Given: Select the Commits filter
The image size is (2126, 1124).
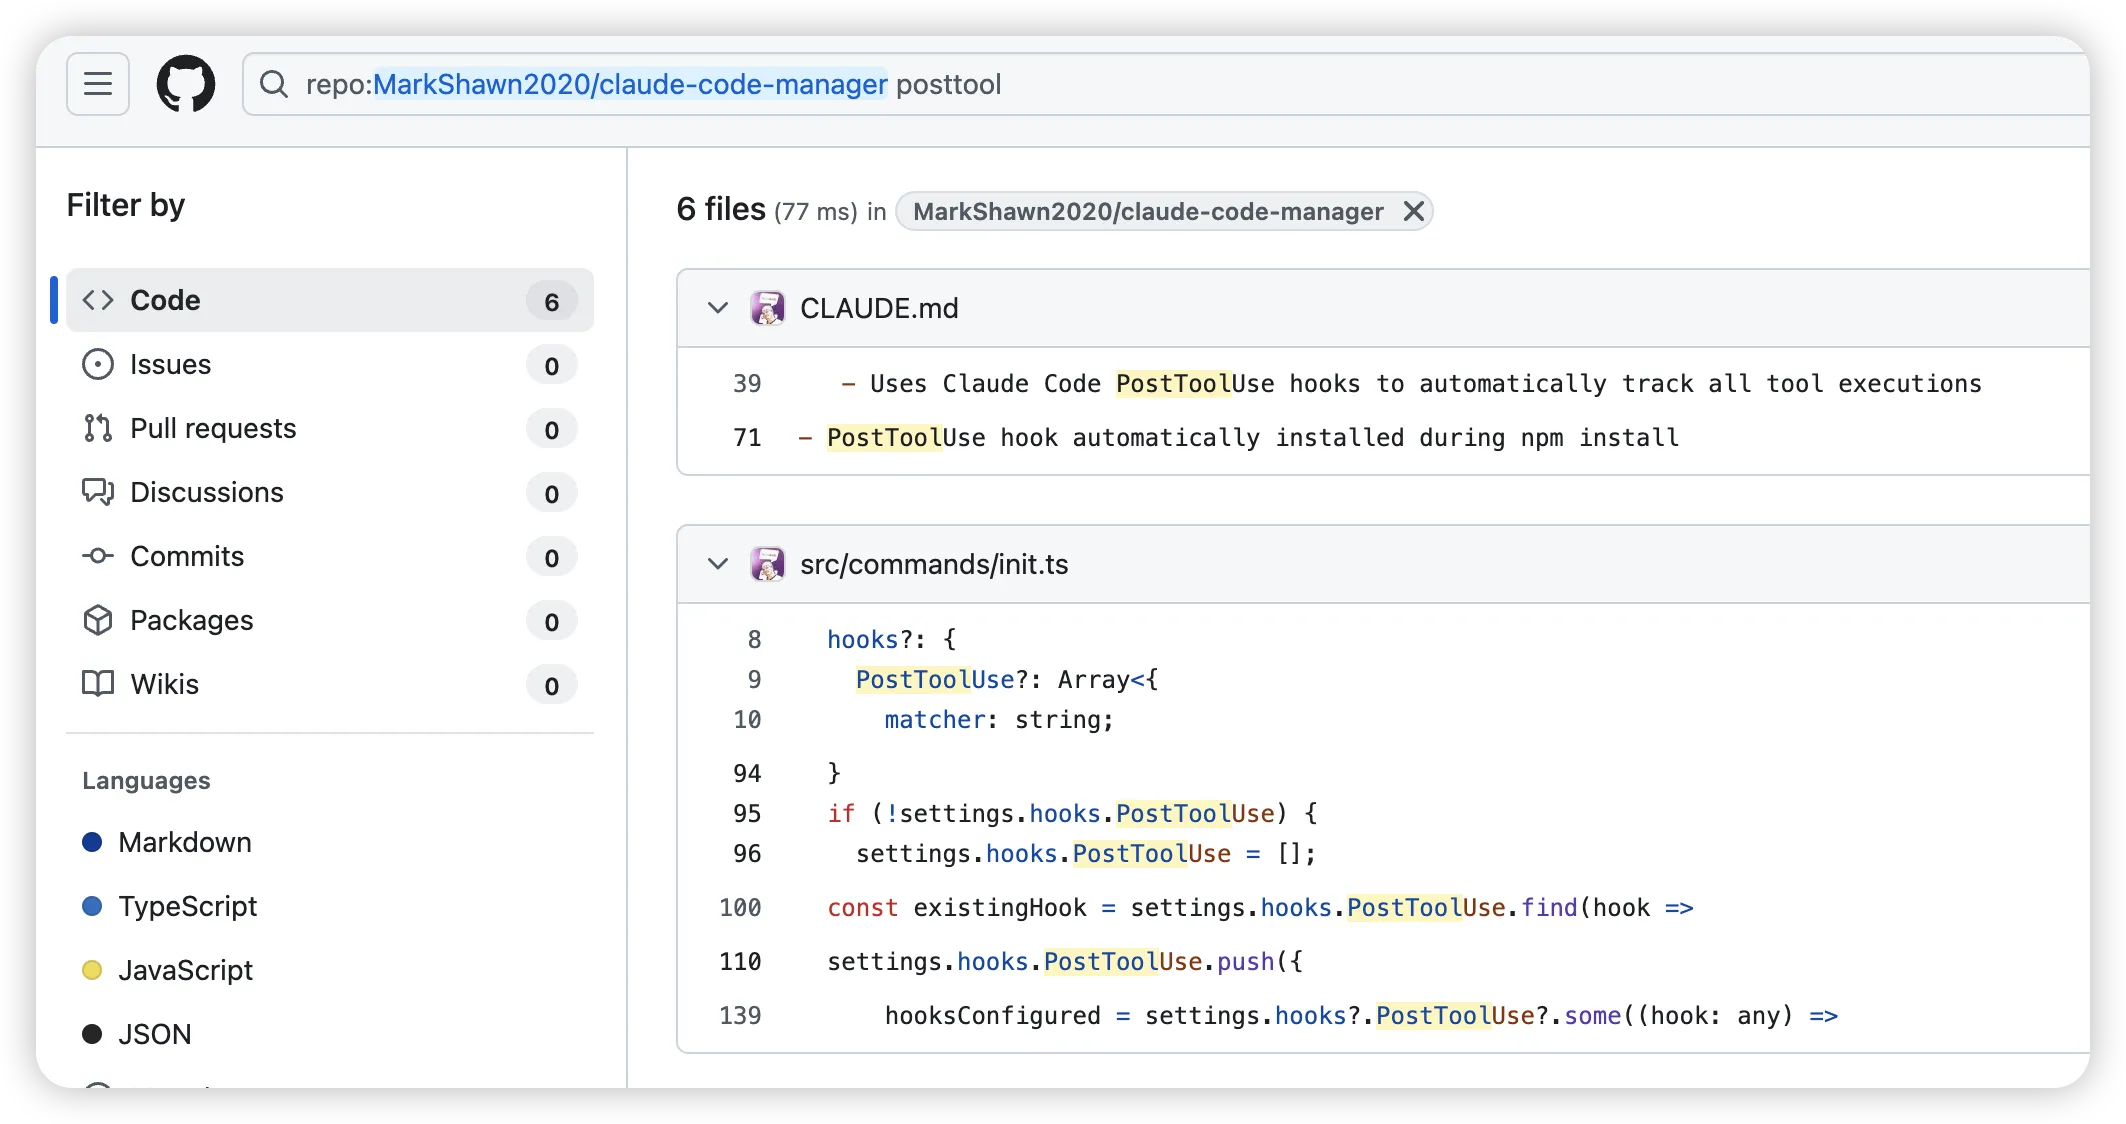Looking at the screenshot, I should tap(330, 556).
